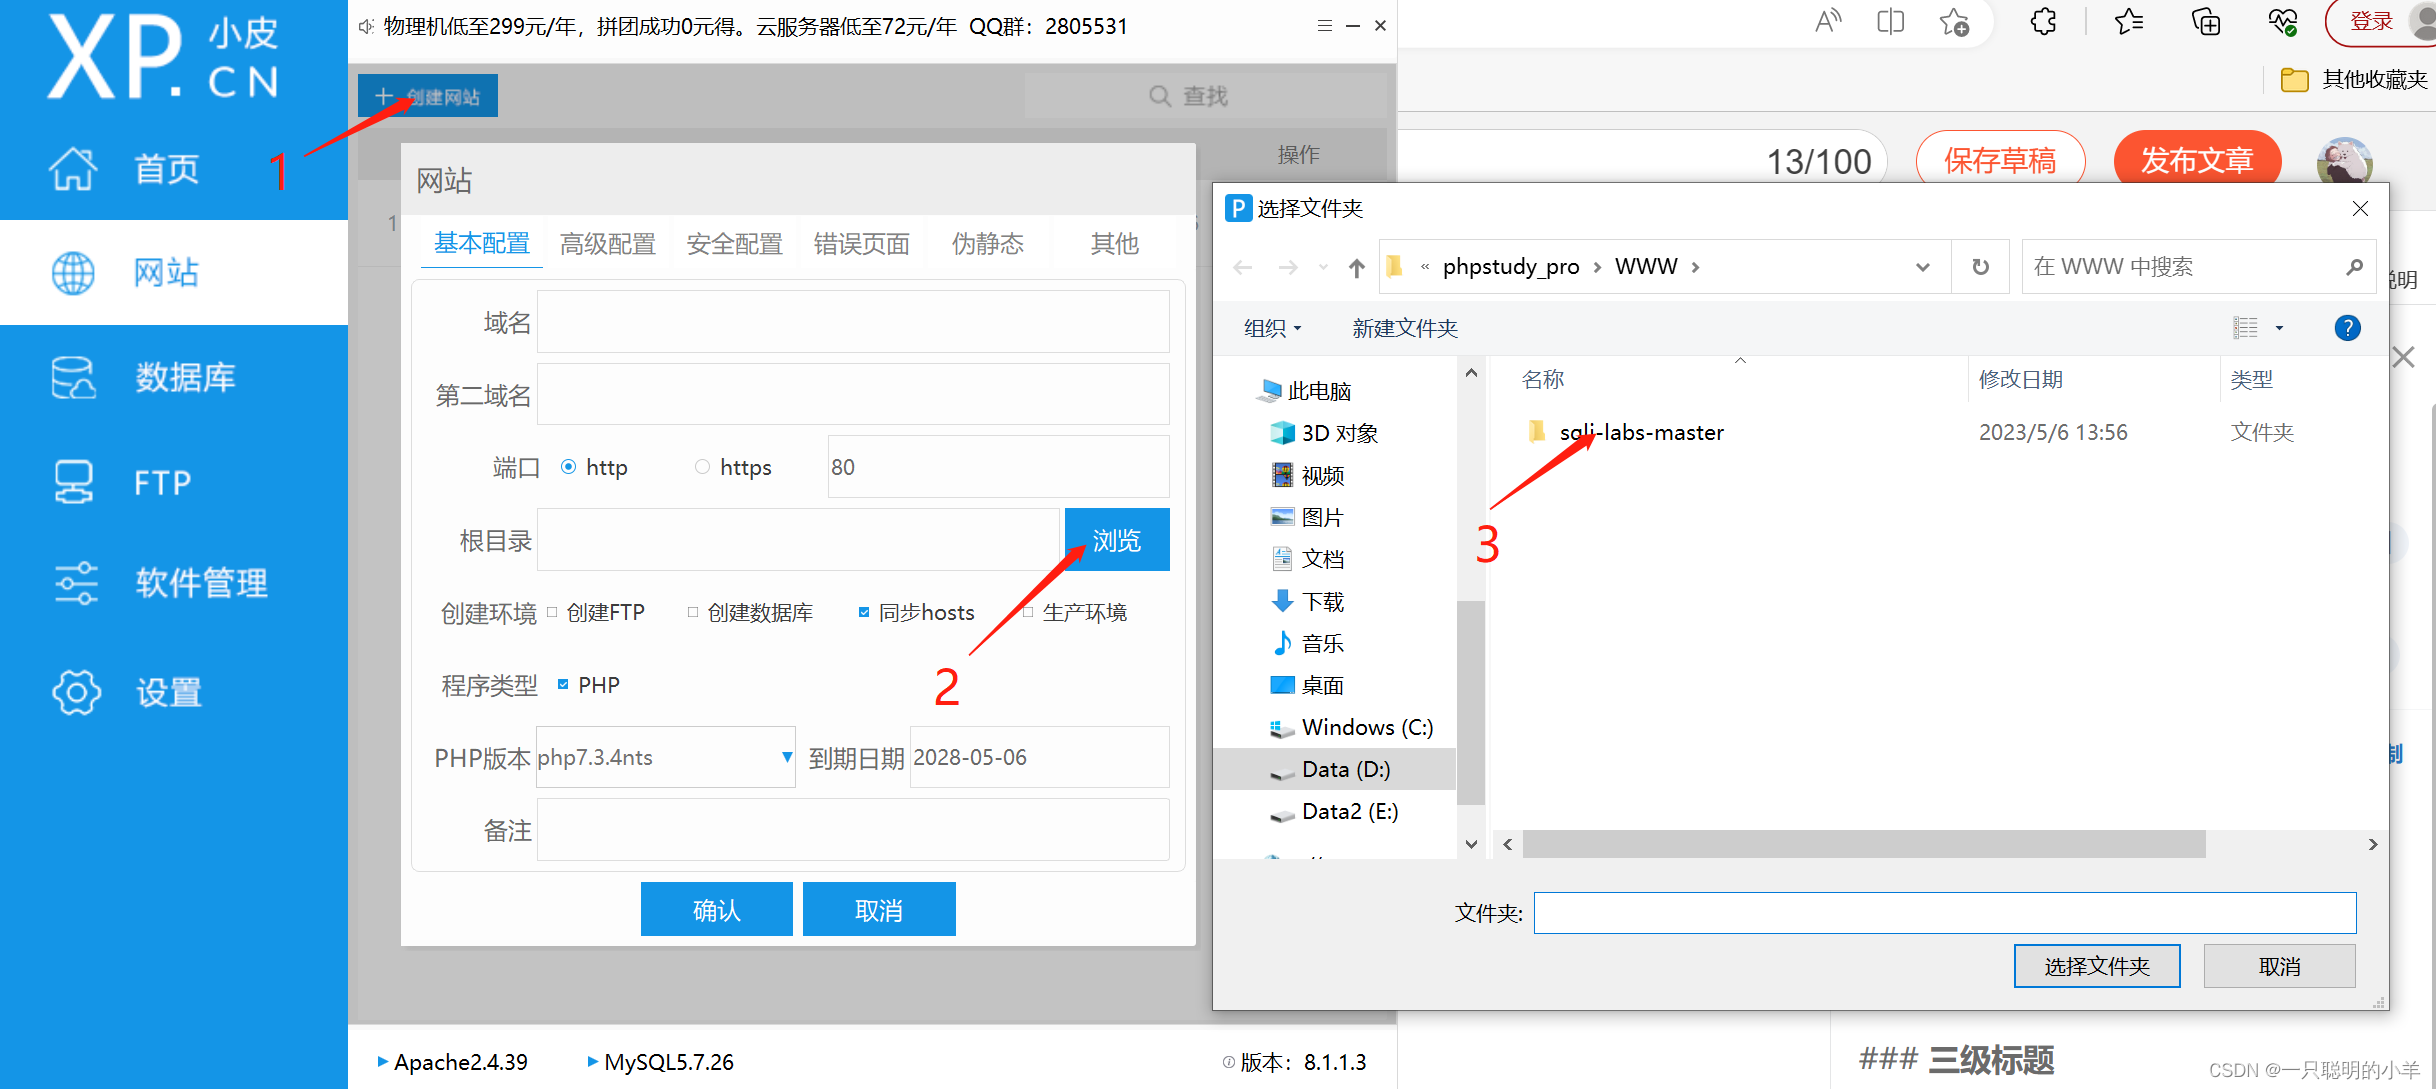Click the speaker announcement icon in title bar
The height and width of the screenshot is (1089, 2436).
[366, 26]
